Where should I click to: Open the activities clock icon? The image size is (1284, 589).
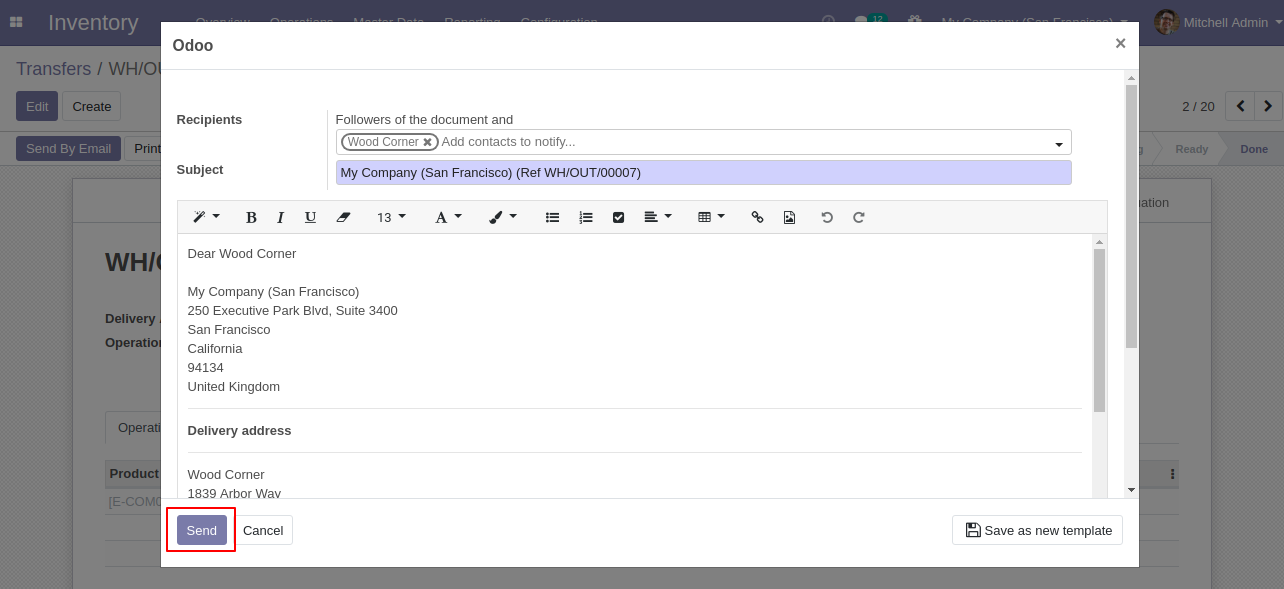click(828, 21)
